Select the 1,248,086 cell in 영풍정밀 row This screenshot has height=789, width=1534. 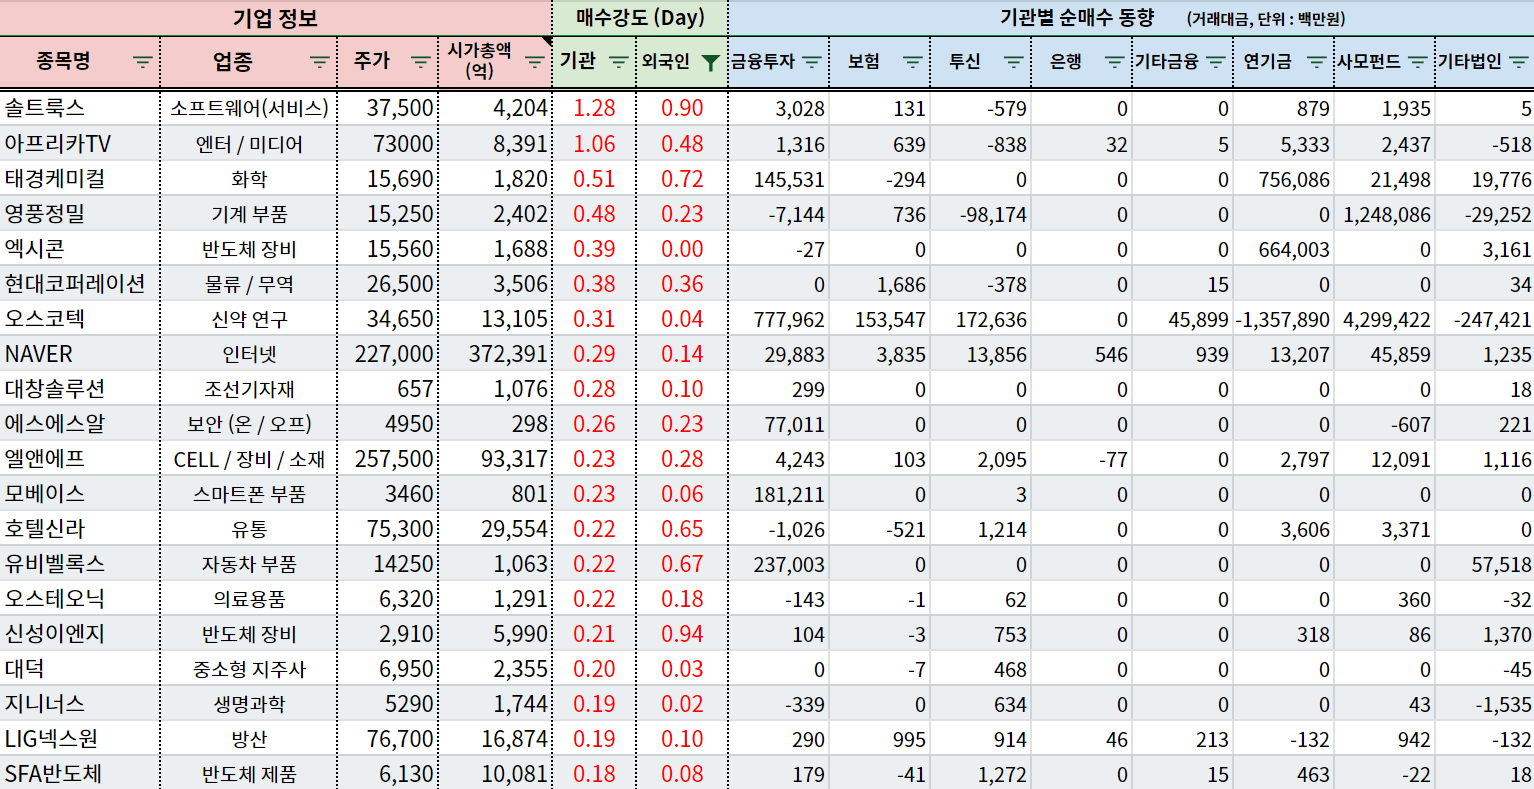tap(1385, 213)
